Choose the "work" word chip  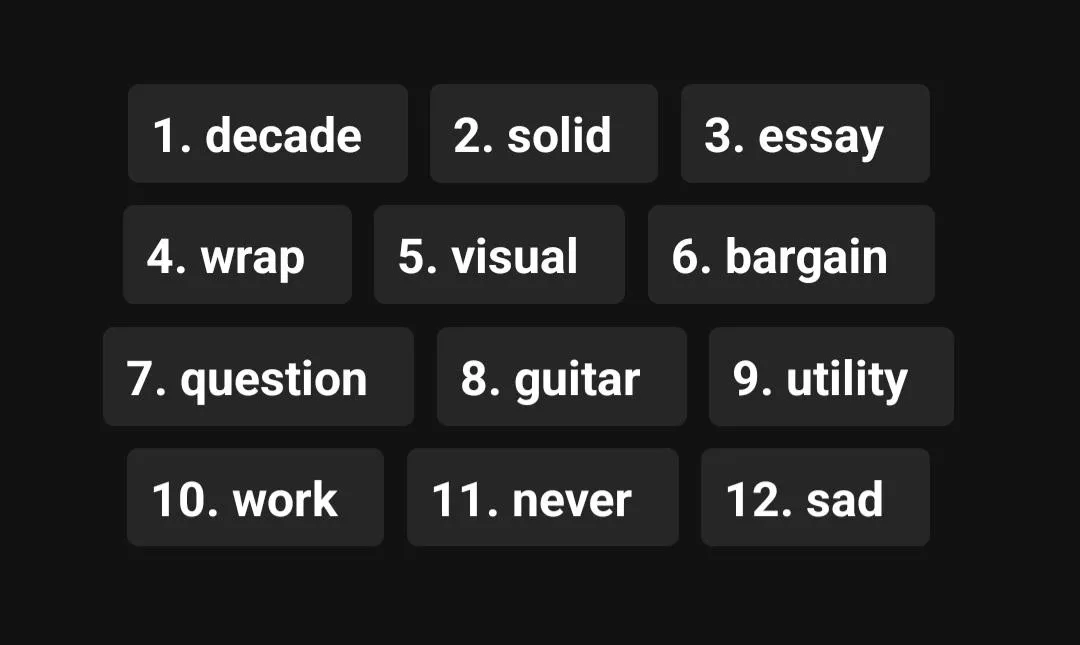[255, 498]
